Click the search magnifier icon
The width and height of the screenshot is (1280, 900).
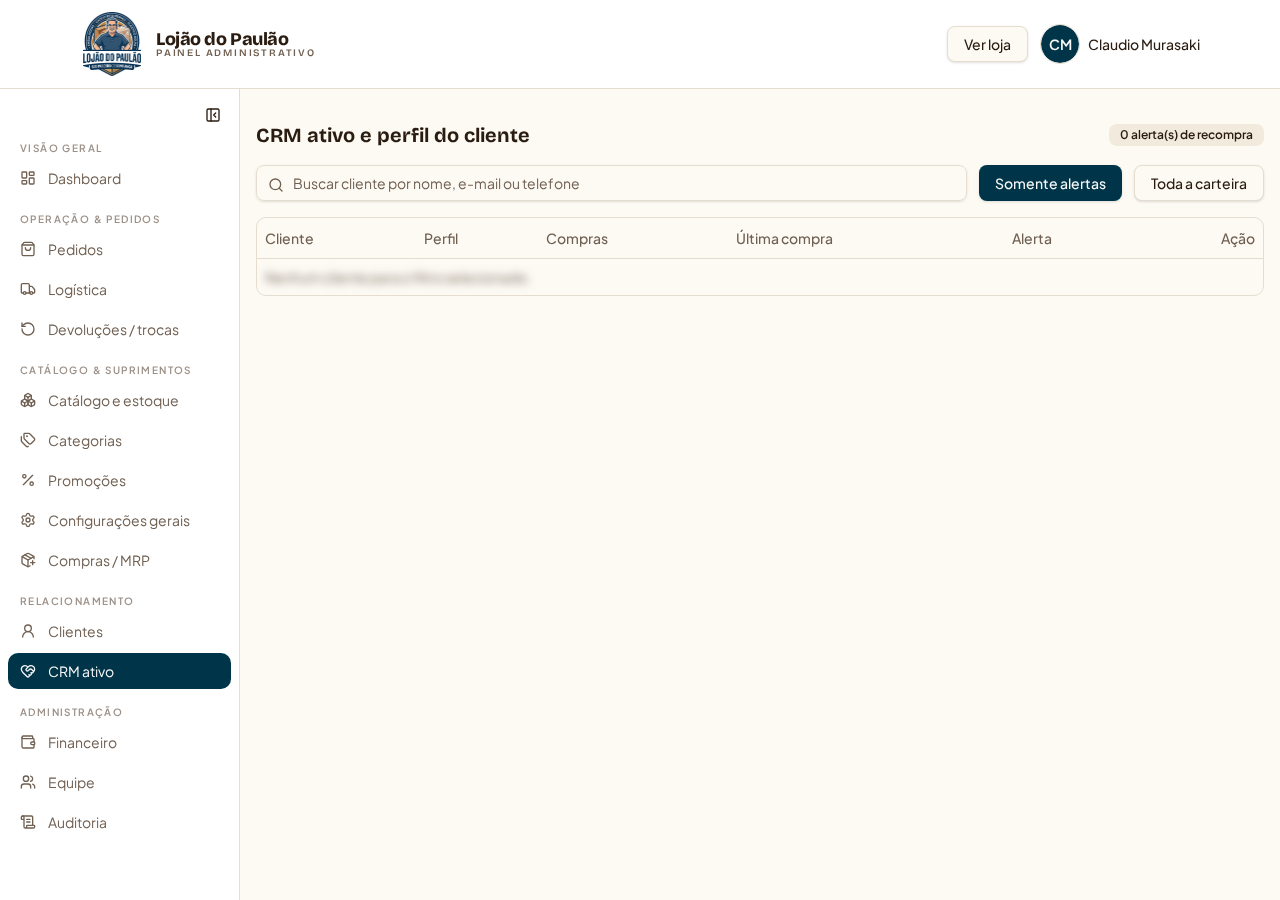pos(276,184)
